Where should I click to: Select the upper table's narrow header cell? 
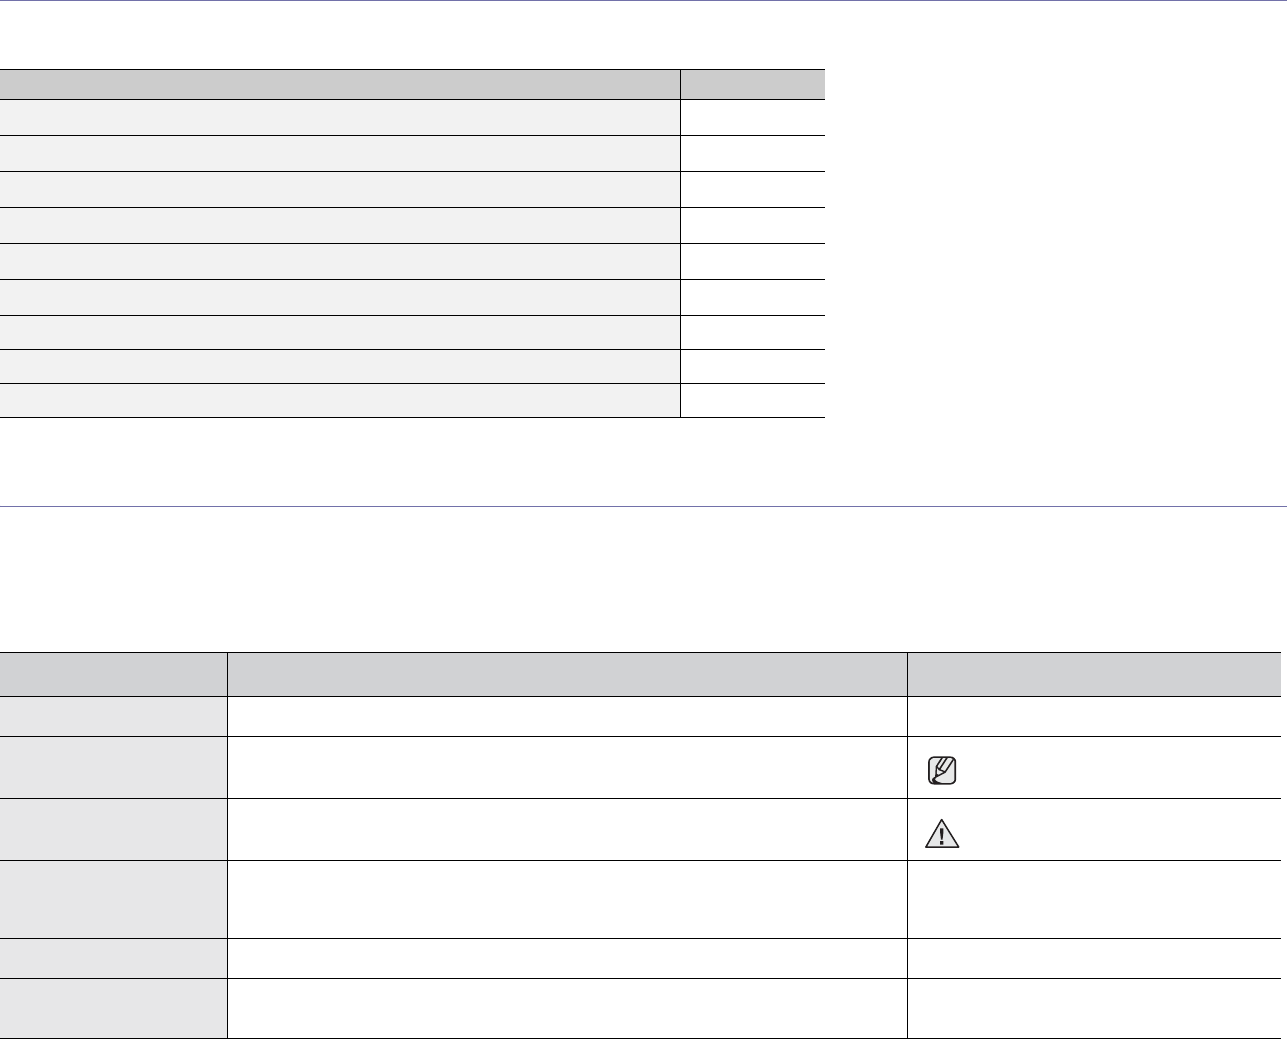coord(752,84)
